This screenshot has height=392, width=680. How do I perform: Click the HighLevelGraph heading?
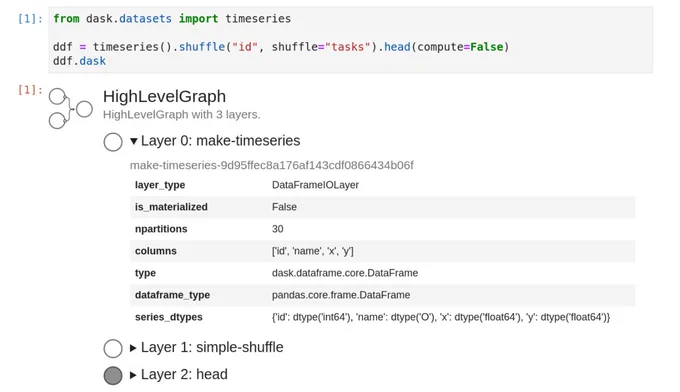[x=164, y=96]
